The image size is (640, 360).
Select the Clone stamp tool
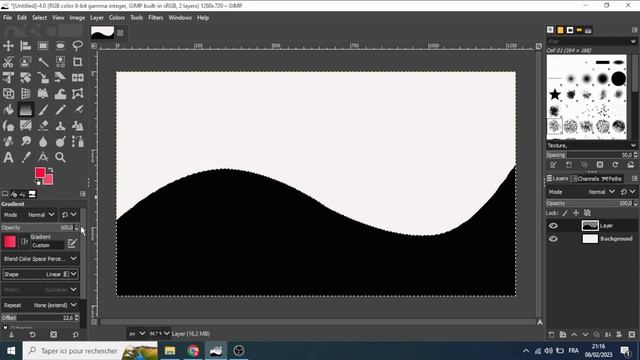pos(60,125)
